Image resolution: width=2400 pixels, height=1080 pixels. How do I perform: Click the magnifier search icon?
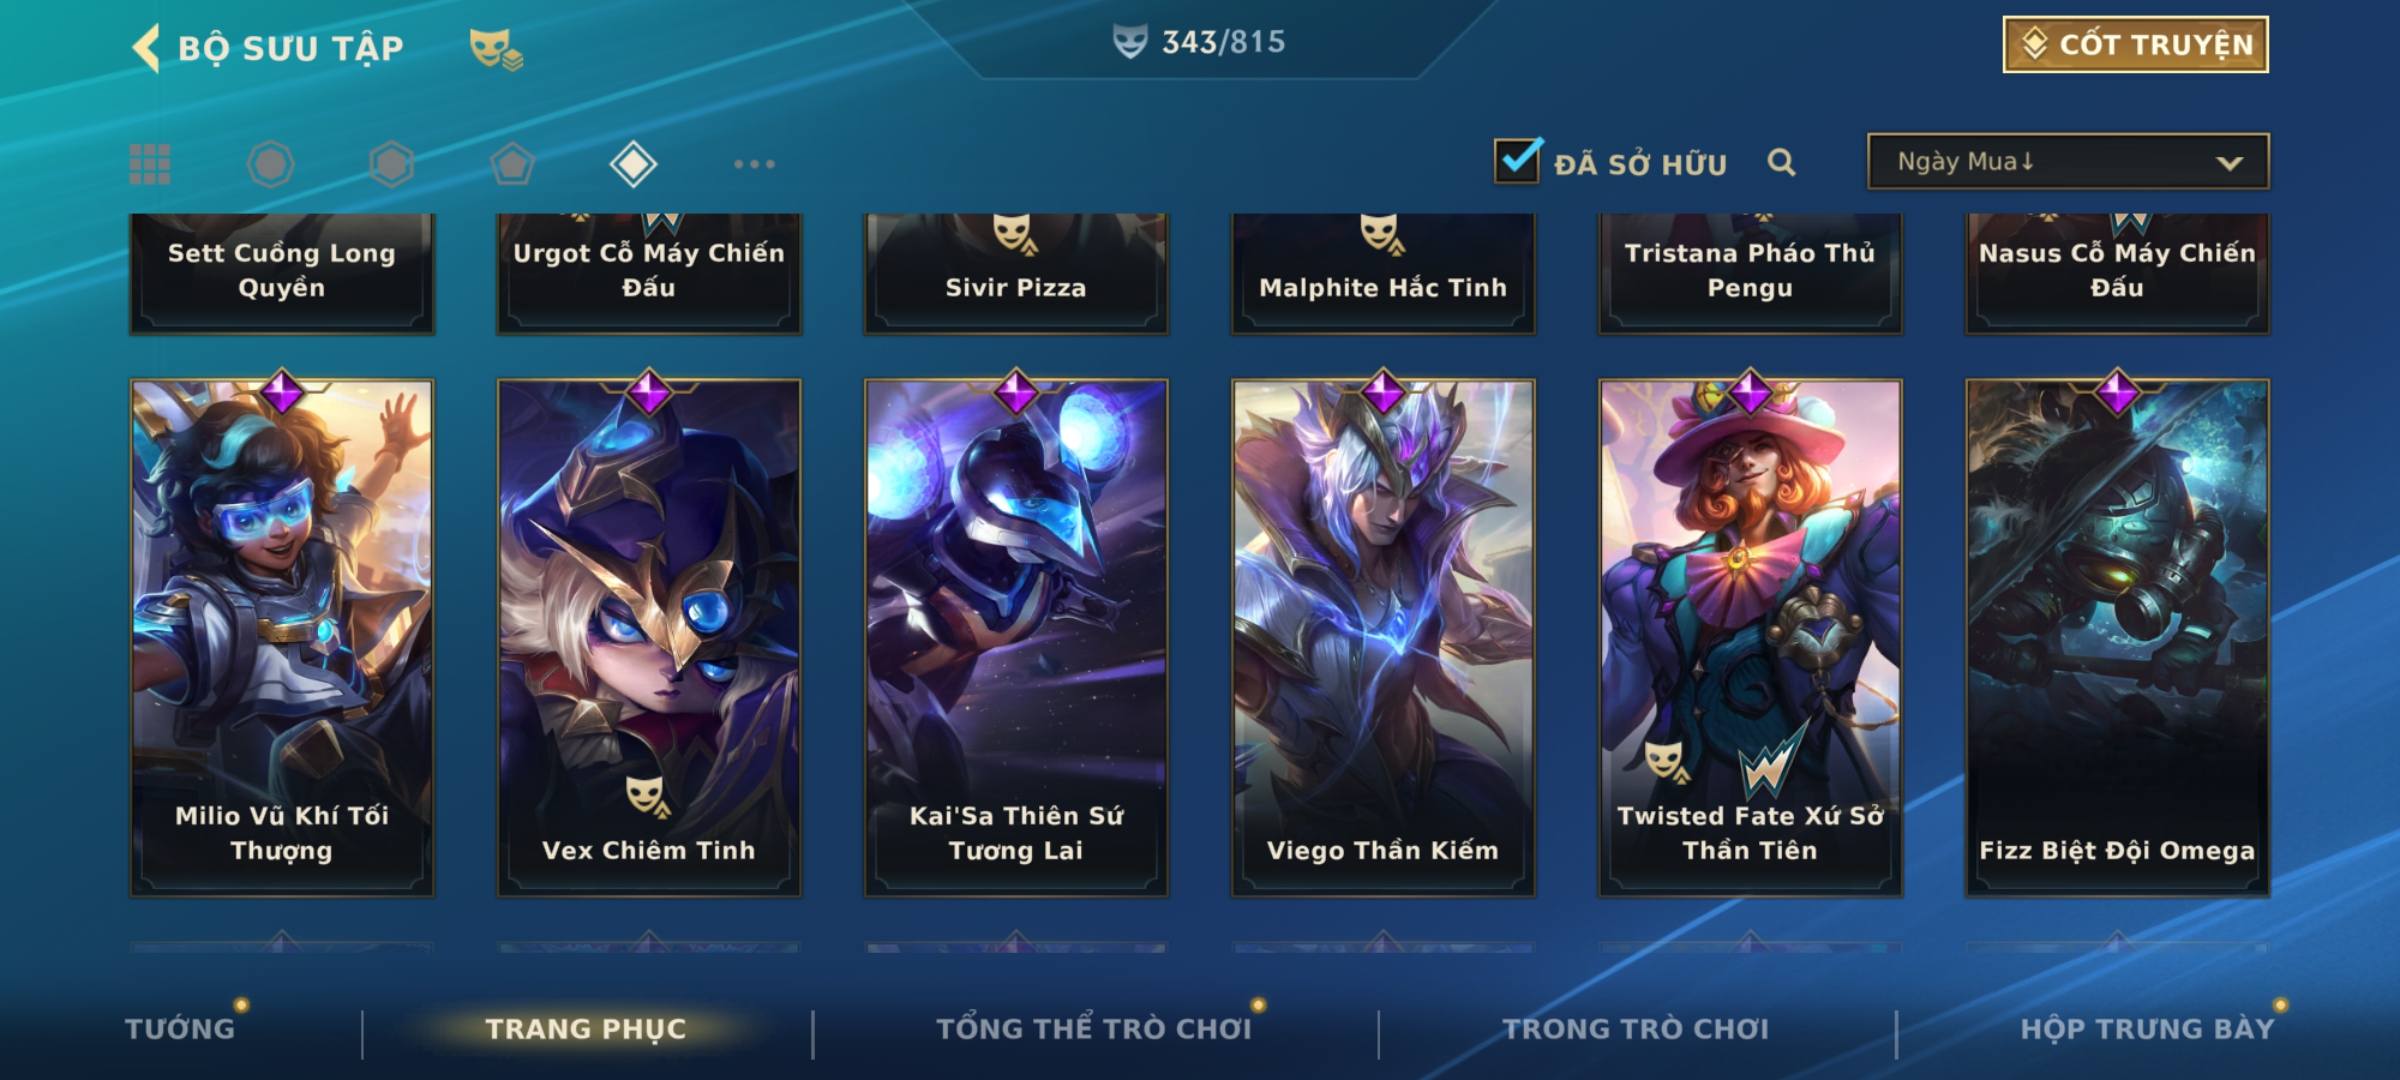(1781, 162)
